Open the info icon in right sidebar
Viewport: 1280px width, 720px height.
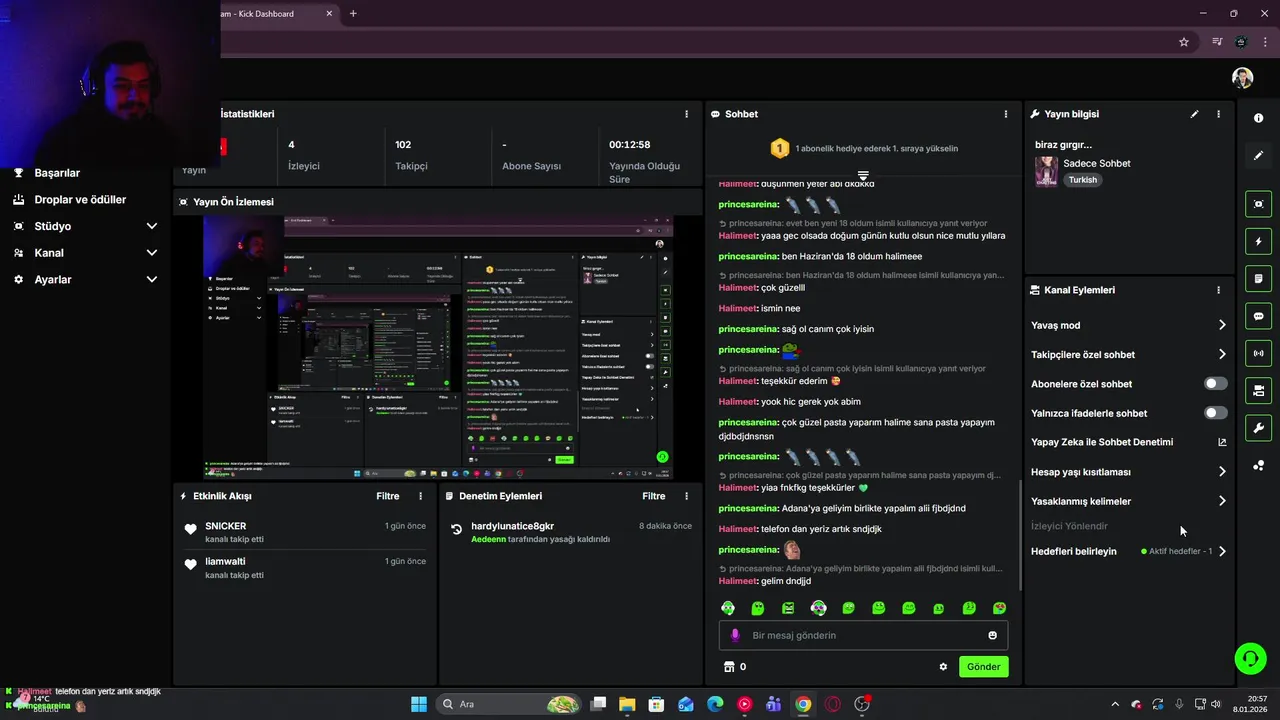coord(1258,118)
